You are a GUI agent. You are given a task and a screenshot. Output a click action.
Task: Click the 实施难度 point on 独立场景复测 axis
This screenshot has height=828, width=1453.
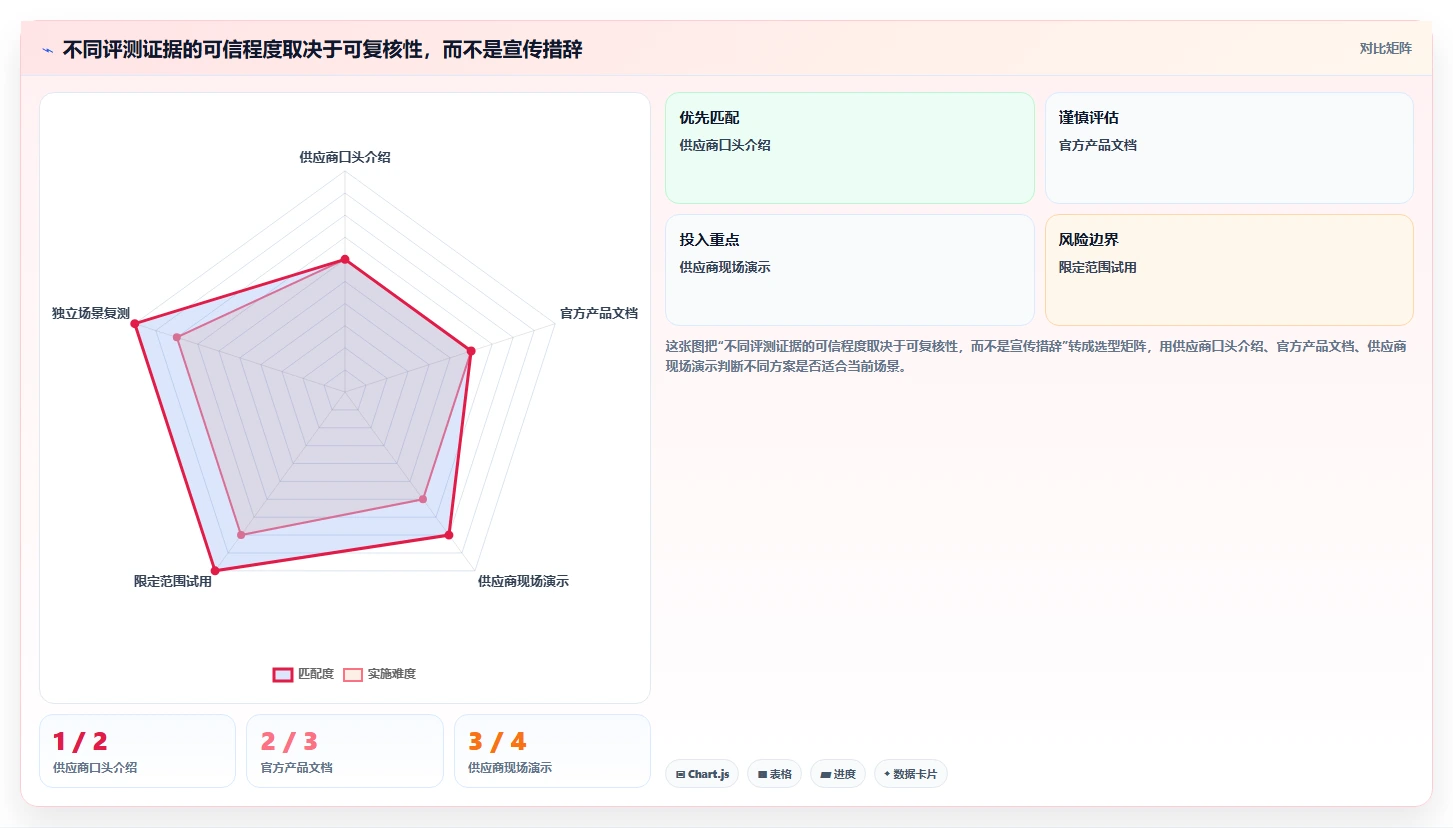[177, 337]
